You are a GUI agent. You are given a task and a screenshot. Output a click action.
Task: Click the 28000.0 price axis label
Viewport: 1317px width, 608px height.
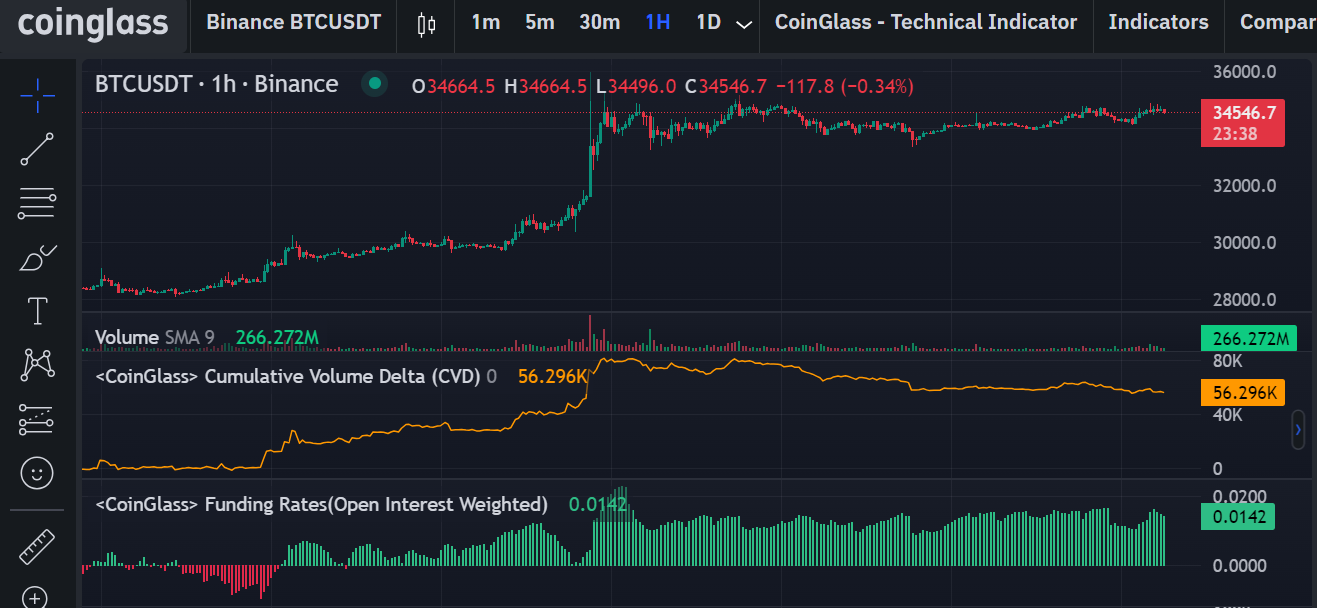1246,300
